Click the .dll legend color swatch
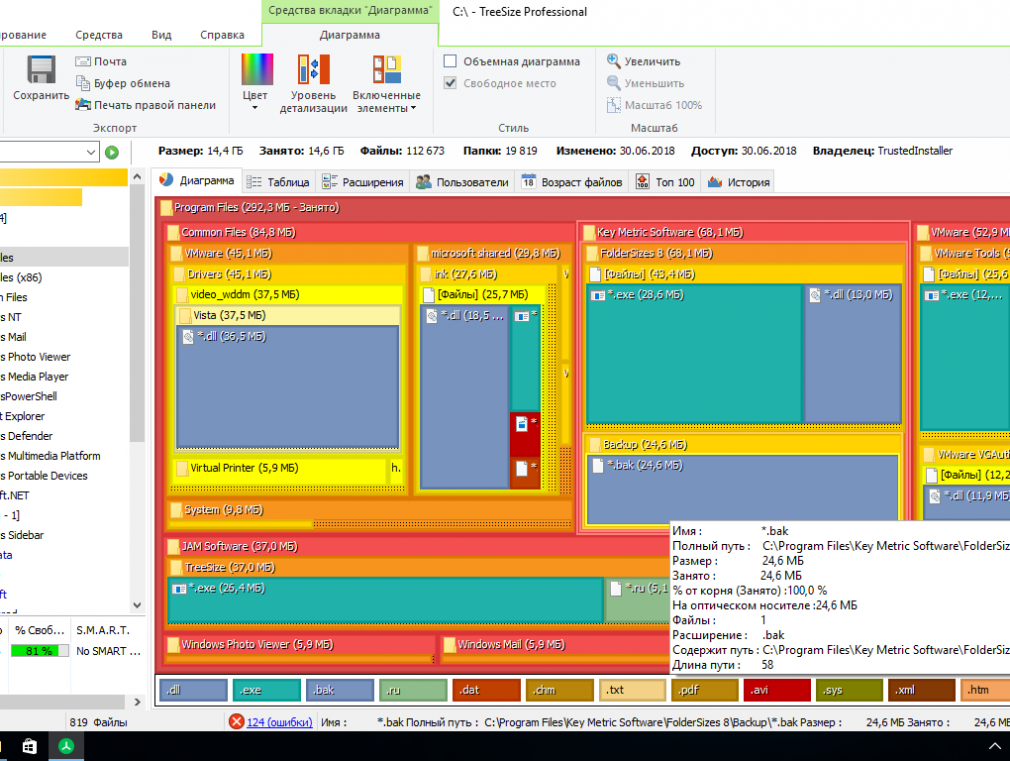 tap(193, 690)
